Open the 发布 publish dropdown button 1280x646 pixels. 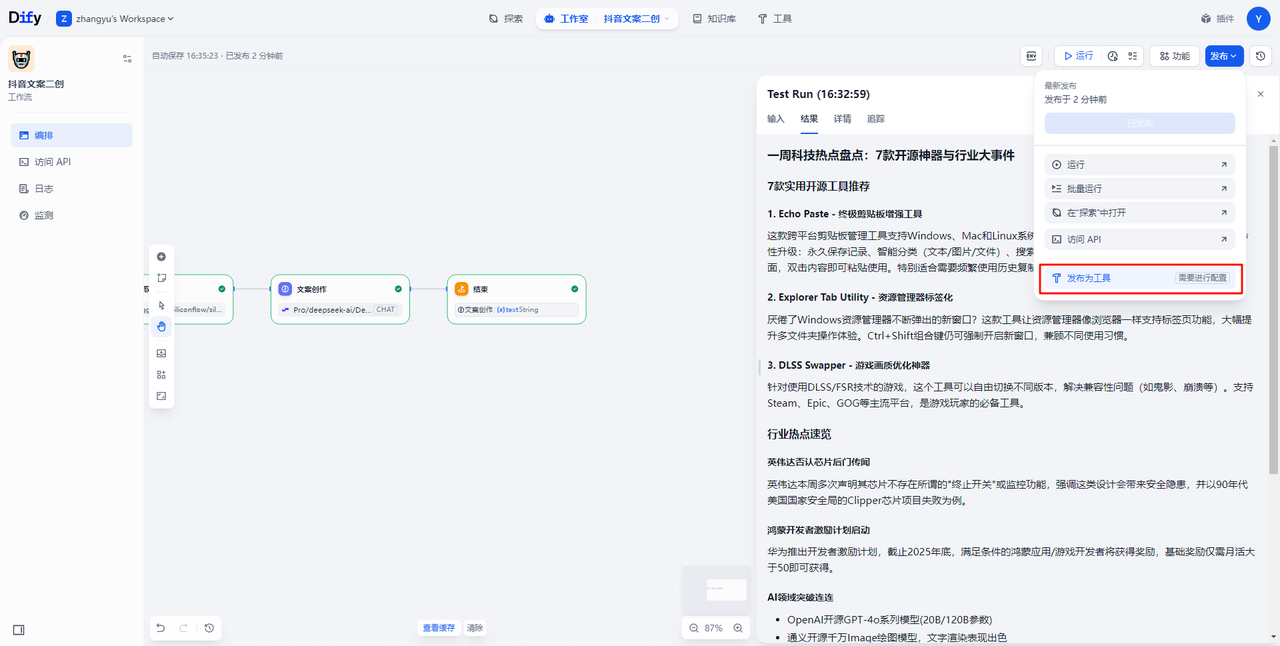click(1224, 56)
